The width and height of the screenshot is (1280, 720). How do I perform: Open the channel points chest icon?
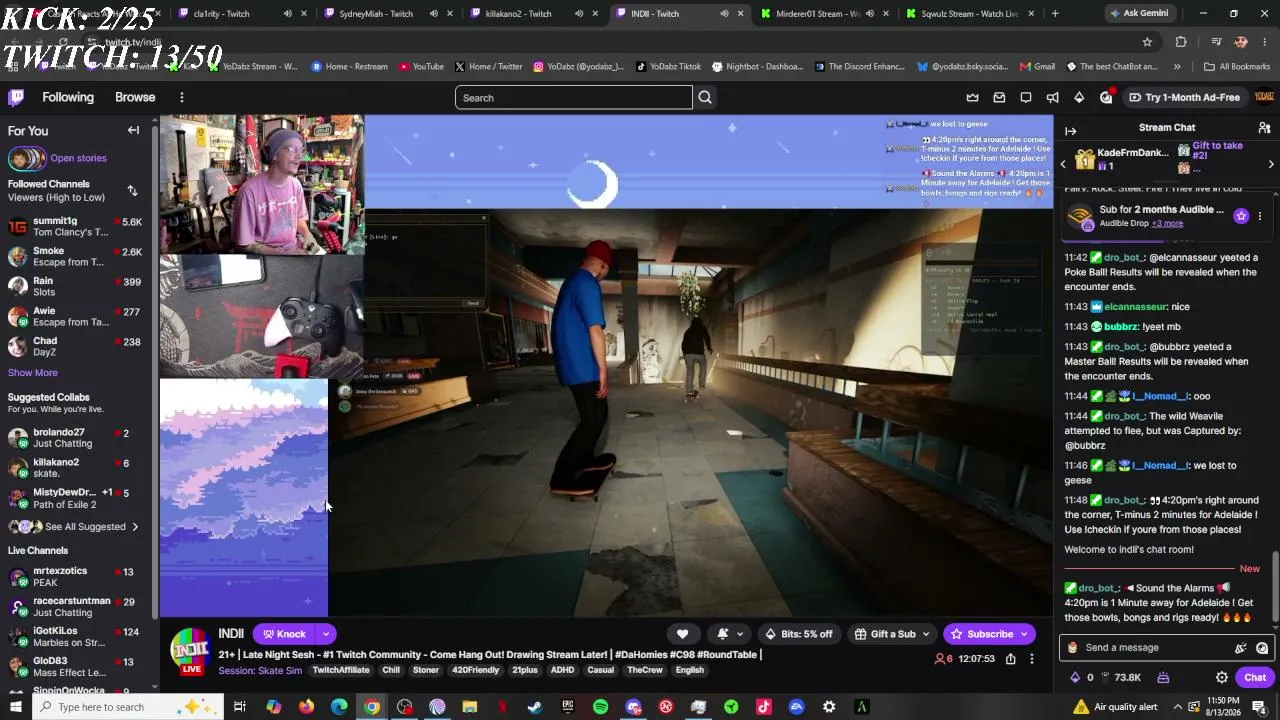tap(1165, 677)
